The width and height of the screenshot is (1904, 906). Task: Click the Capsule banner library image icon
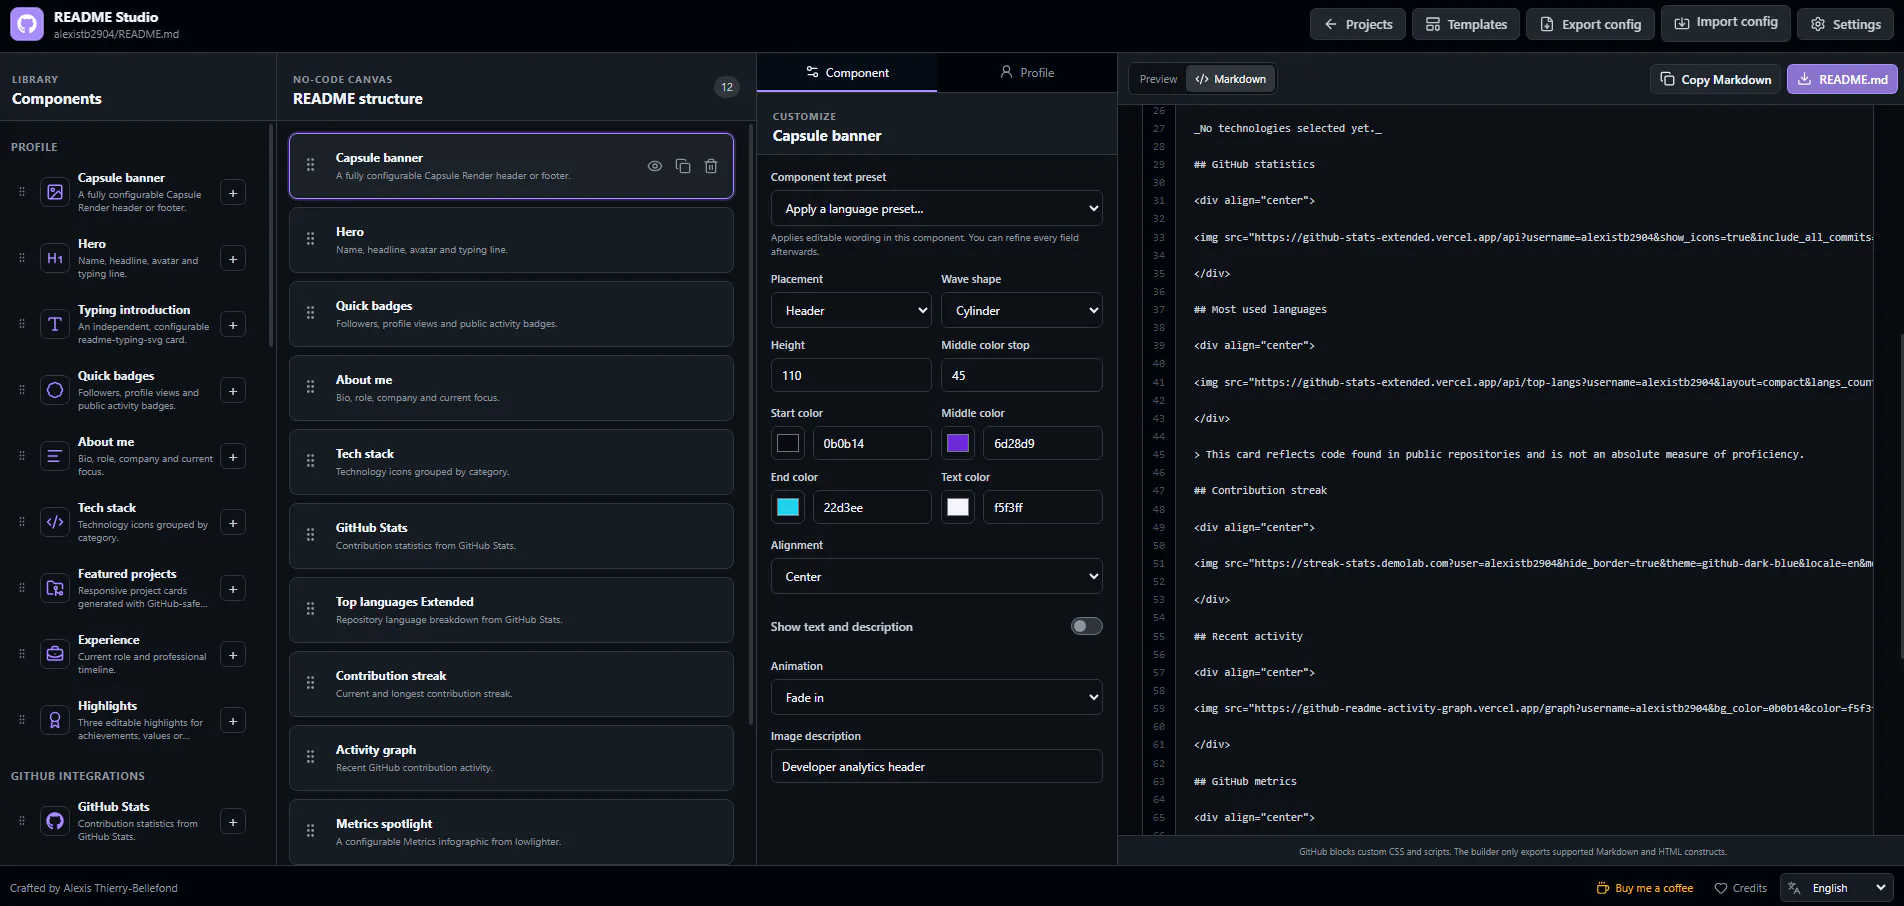pyautogui.click(x=55, y=192)
